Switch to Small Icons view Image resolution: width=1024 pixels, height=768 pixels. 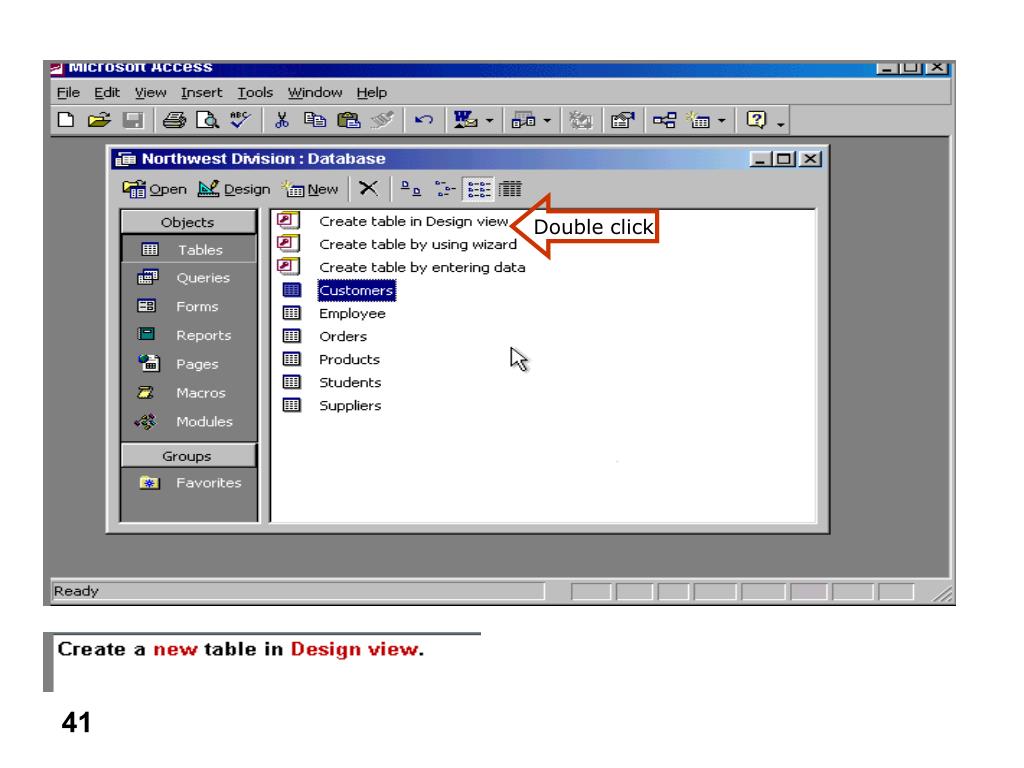coord(445,189)
